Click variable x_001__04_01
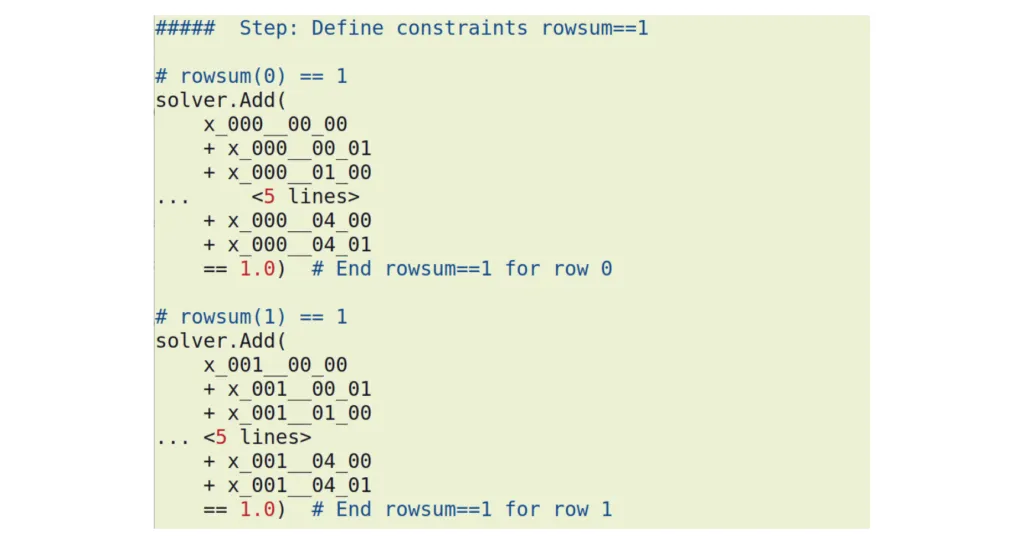 coord(299,485)
